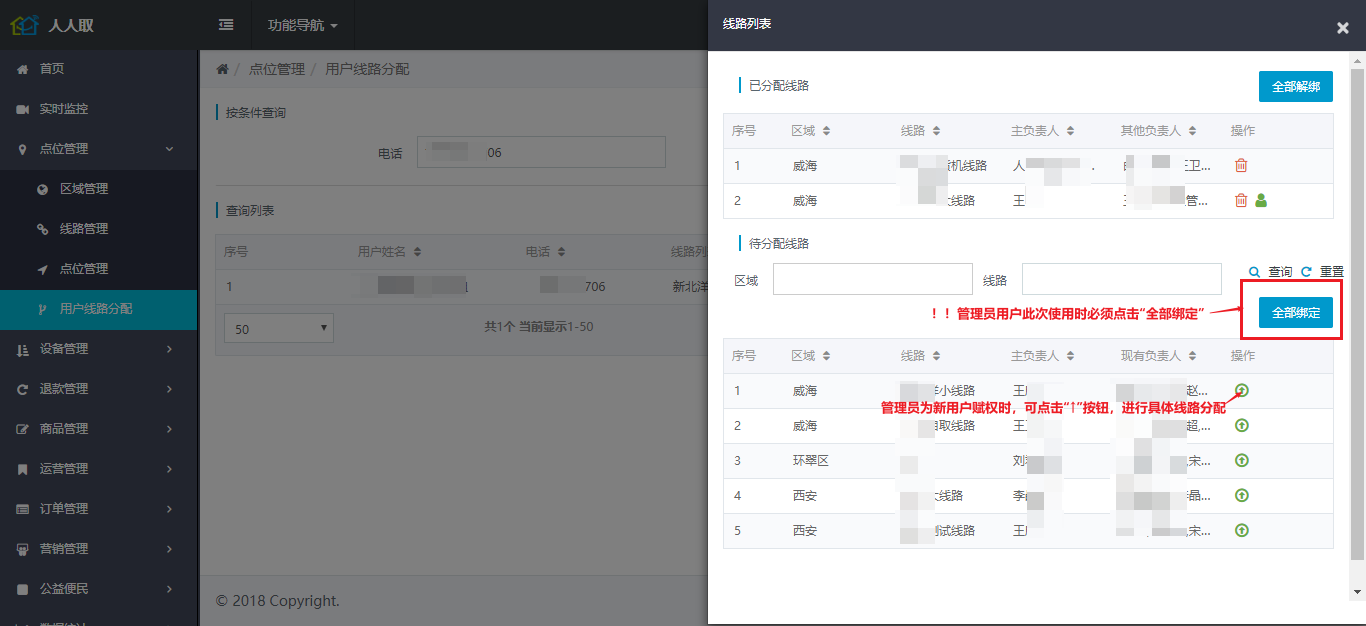Image resolution: width=1366 pixels, height=626 pixels.
Task: Assign 西安 route row 4 with up-arrow
Action: pyautogui.click(x=1242, y=496)
